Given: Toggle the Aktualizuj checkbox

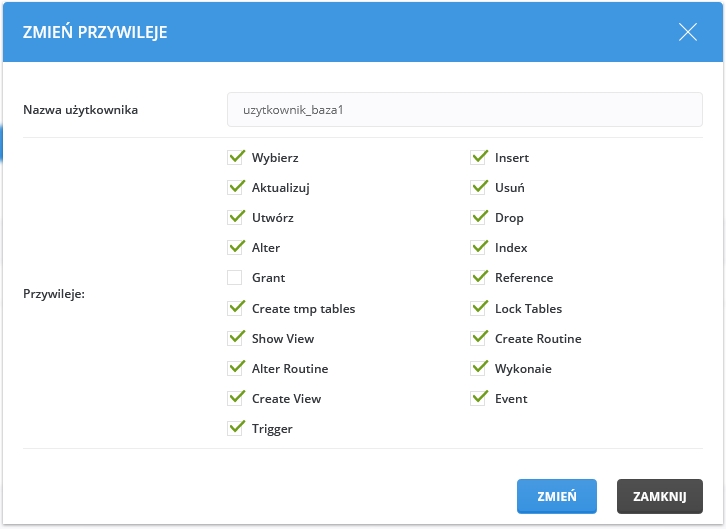Looking at the screenshot, I should pos(235,188).
